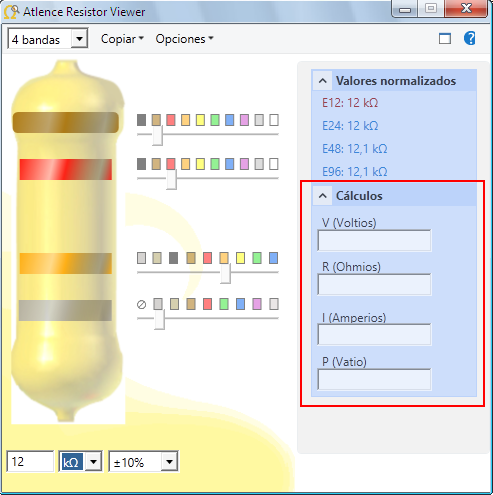Open the Opciones menu
The image size is (493, 495).
tap(184, 39)
